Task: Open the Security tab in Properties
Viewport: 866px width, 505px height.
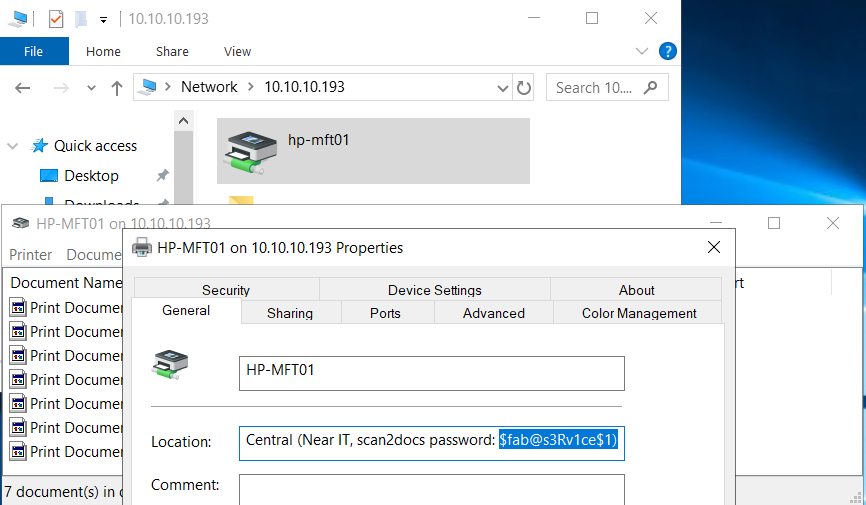Action: pos(226,290)
